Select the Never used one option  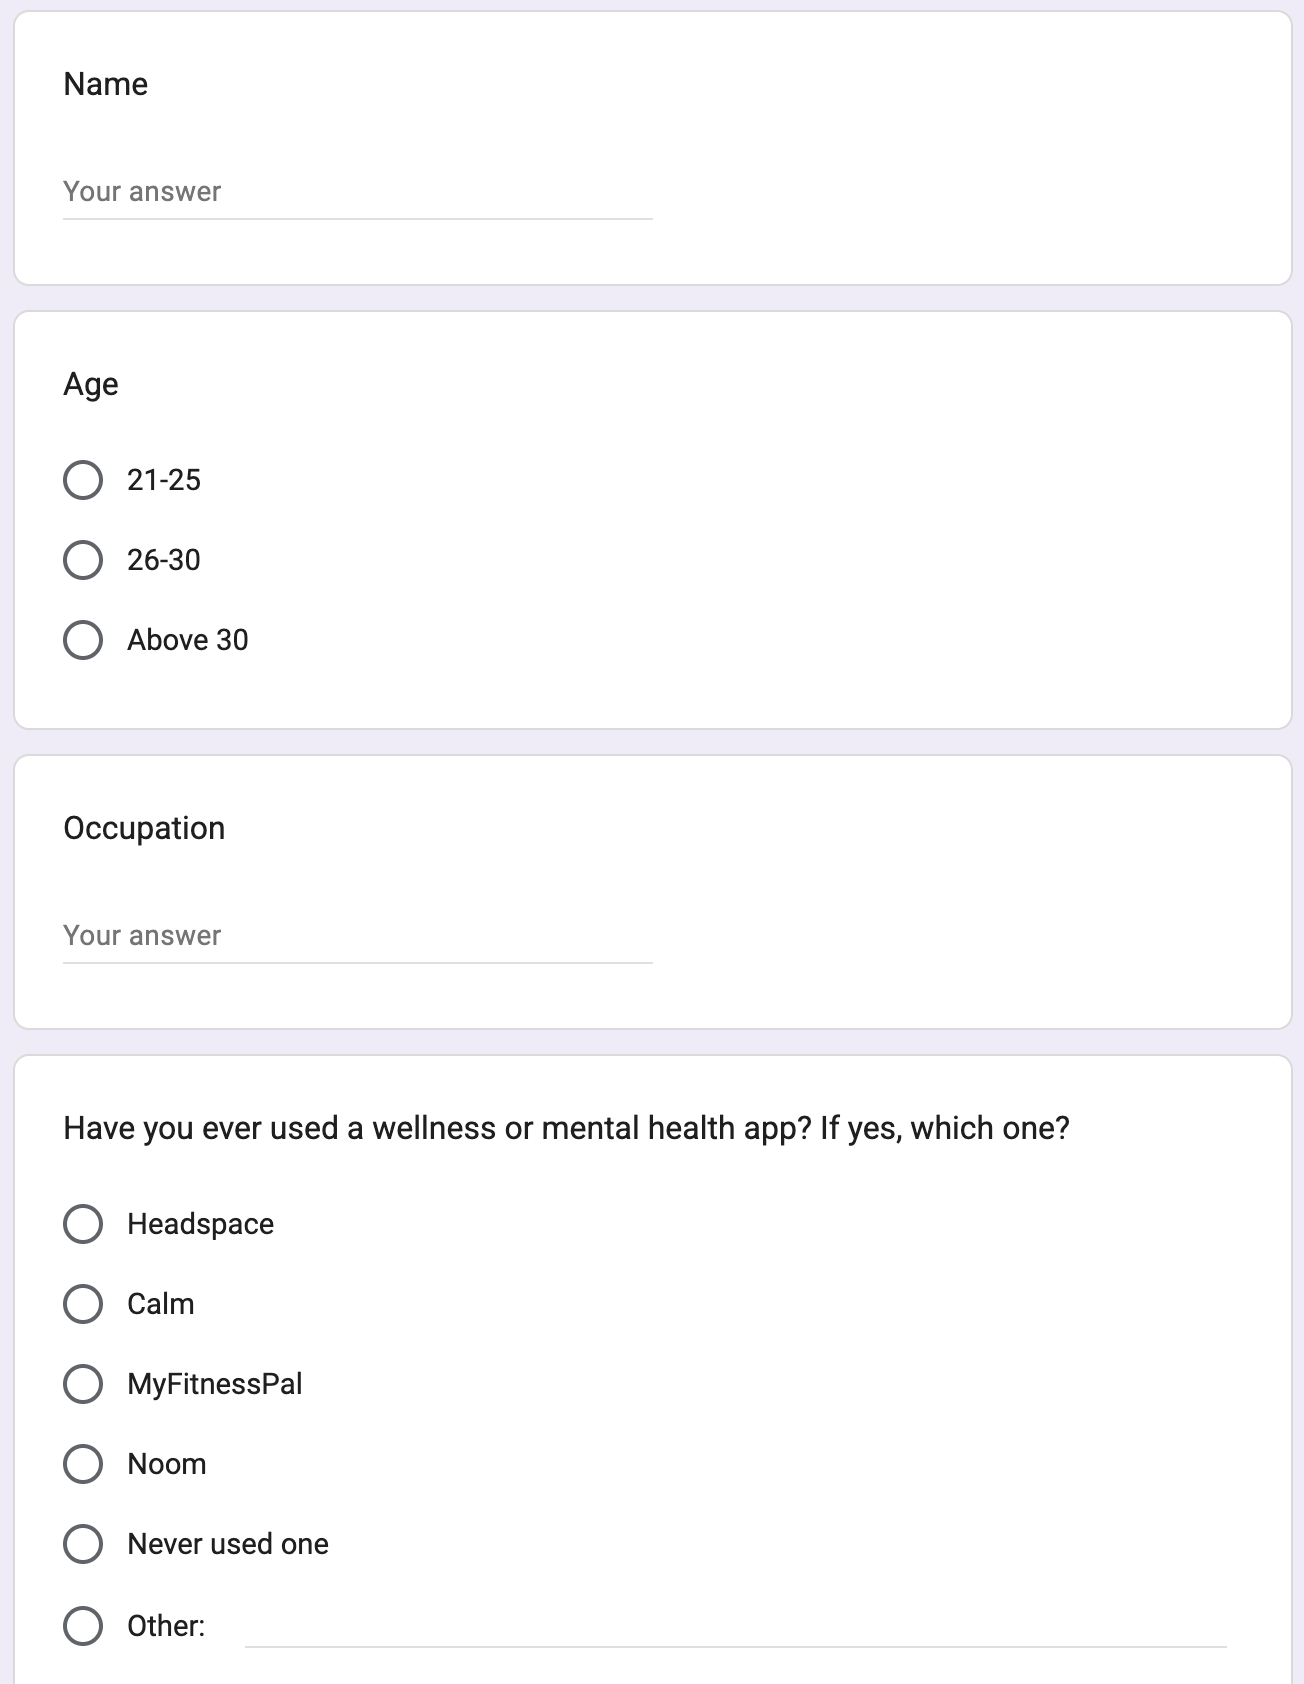[x=83, y=1544]
